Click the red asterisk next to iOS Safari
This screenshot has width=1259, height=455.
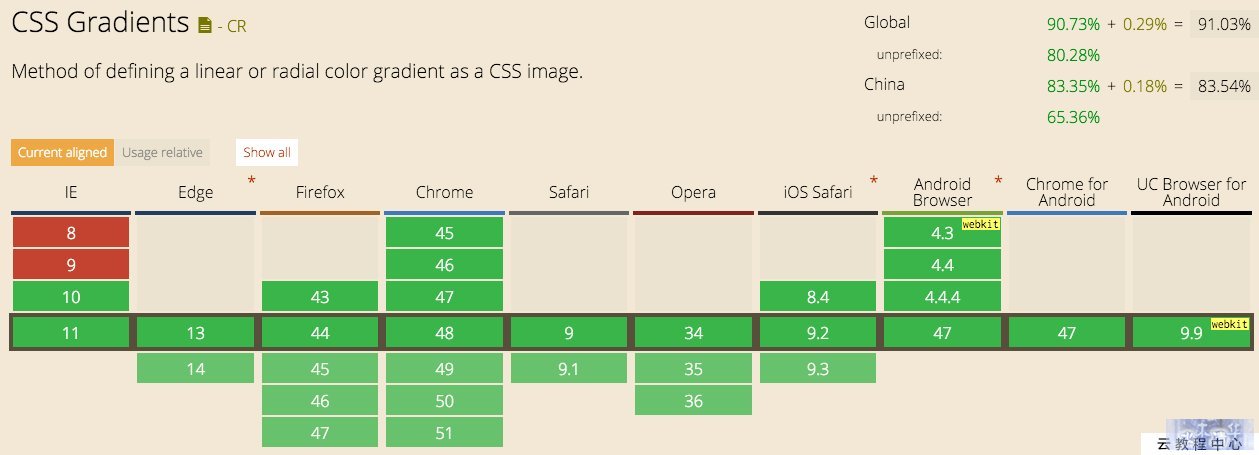[x=874, y=181]
